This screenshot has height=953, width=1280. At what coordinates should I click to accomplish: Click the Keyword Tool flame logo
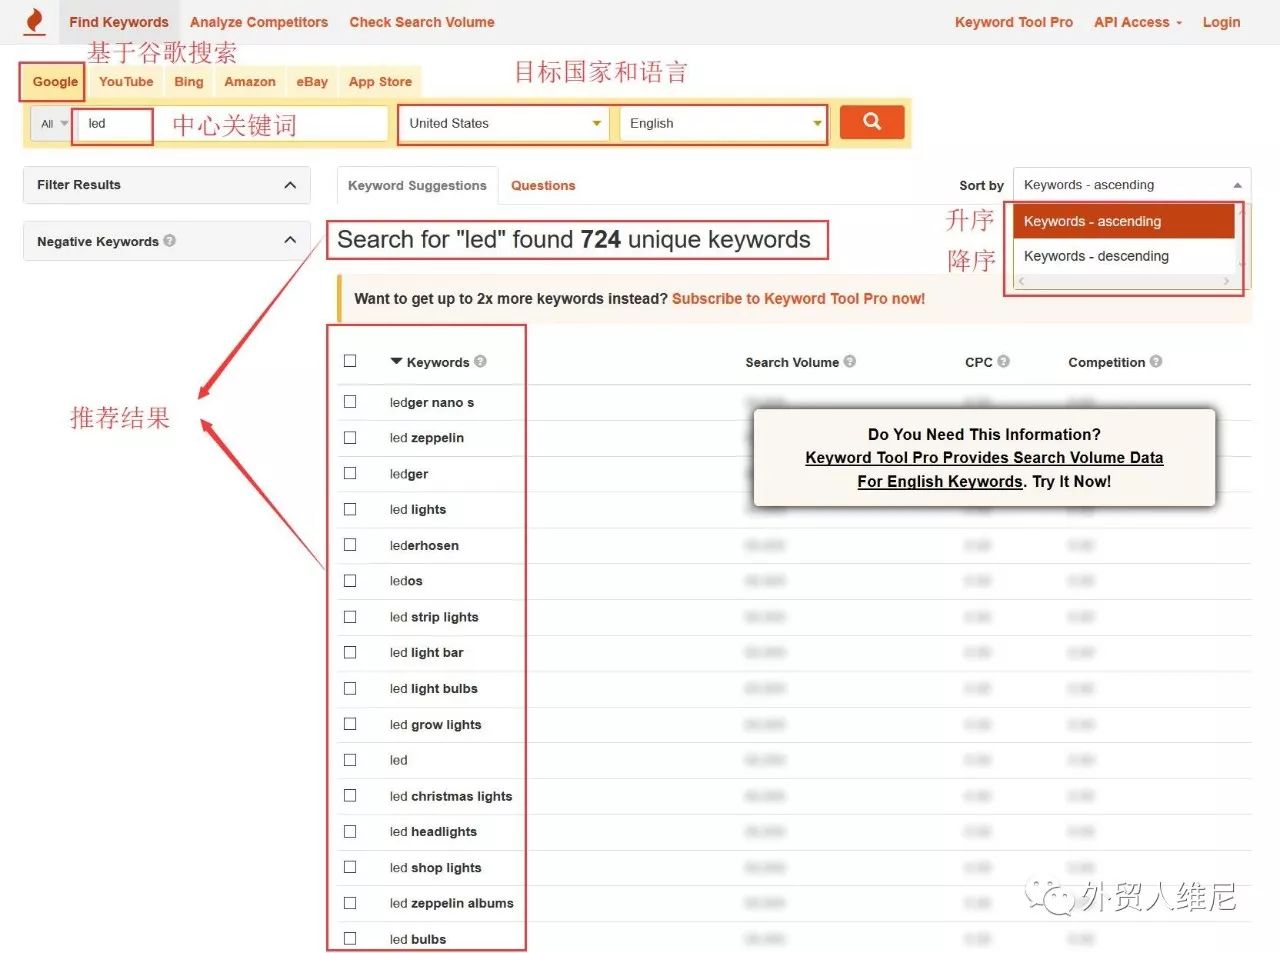34,21
